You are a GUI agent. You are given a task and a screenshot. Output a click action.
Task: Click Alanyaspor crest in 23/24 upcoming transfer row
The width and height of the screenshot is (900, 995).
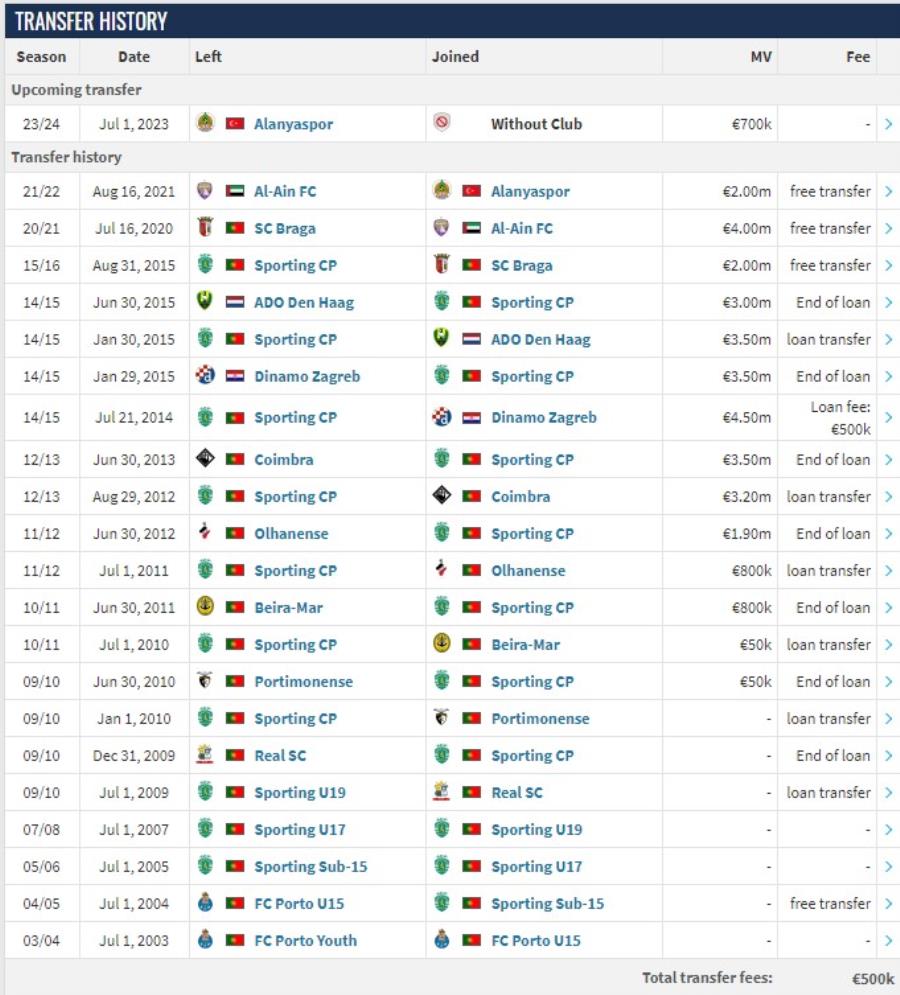click(x=205, y=122)
